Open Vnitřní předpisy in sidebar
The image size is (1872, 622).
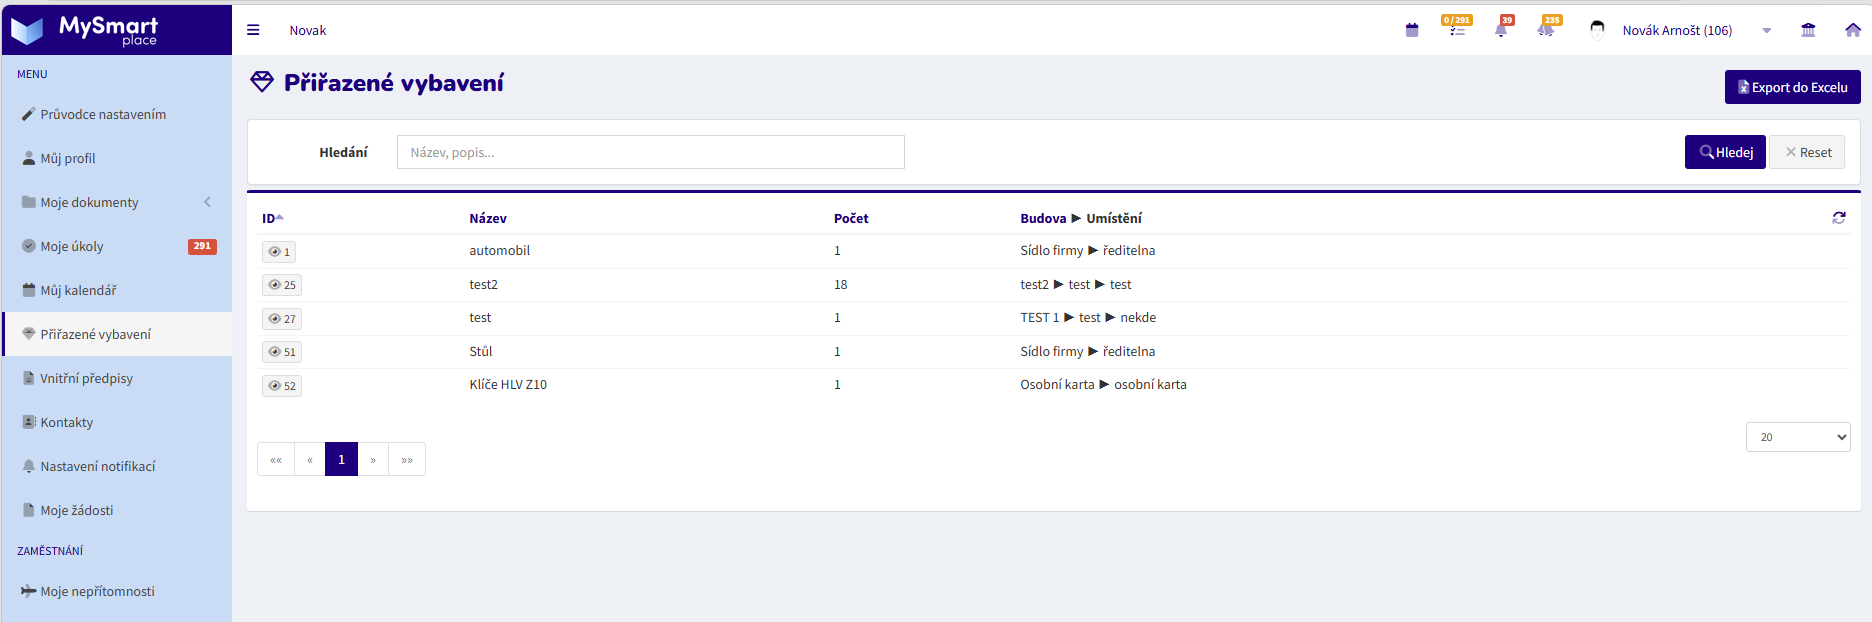(x=117, y=378)
